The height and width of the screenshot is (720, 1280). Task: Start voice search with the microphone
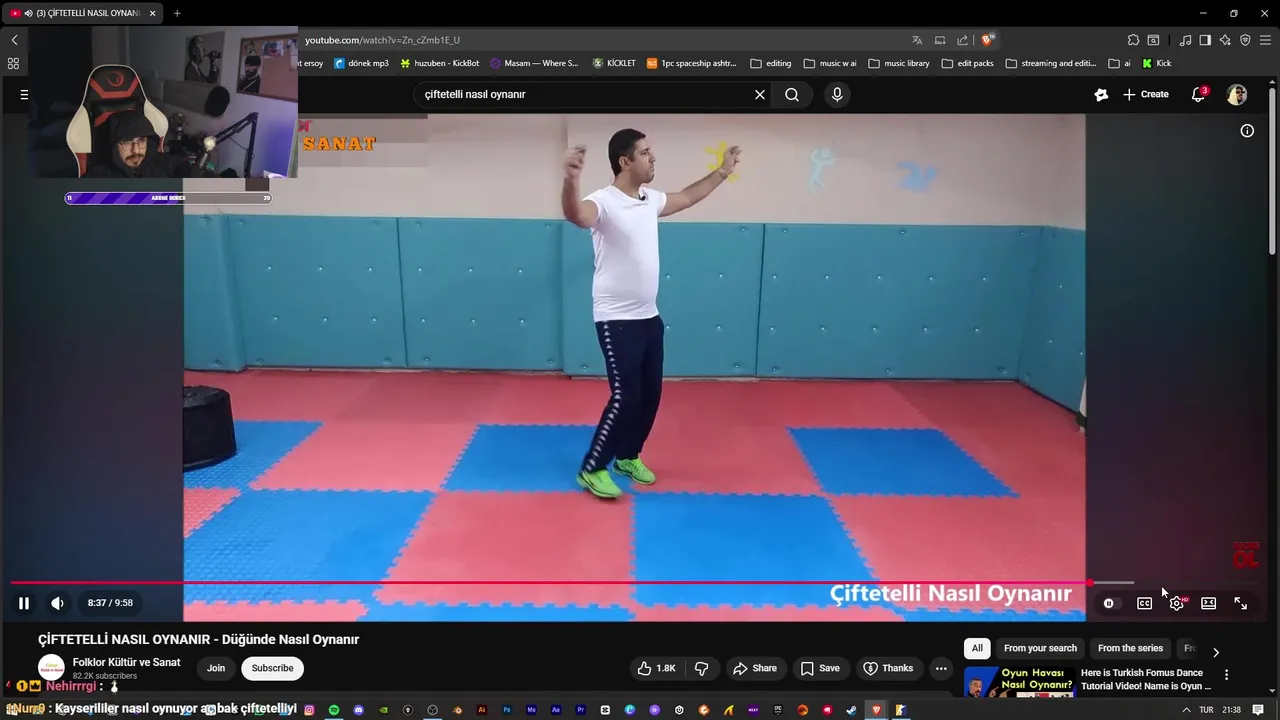tap(837, 94)
